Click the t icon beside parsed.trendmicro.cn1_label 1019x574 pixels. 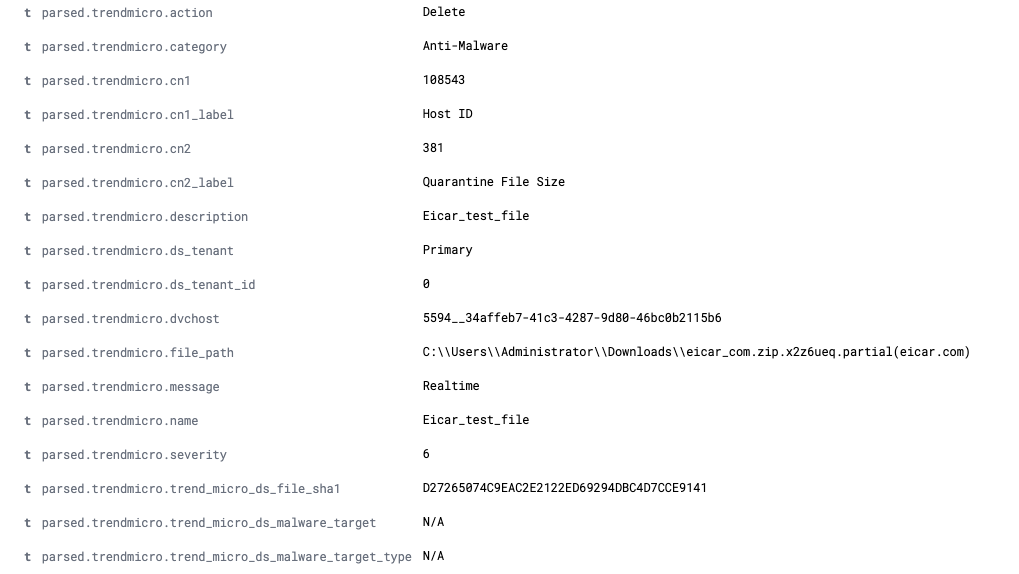tap(28, 115)
